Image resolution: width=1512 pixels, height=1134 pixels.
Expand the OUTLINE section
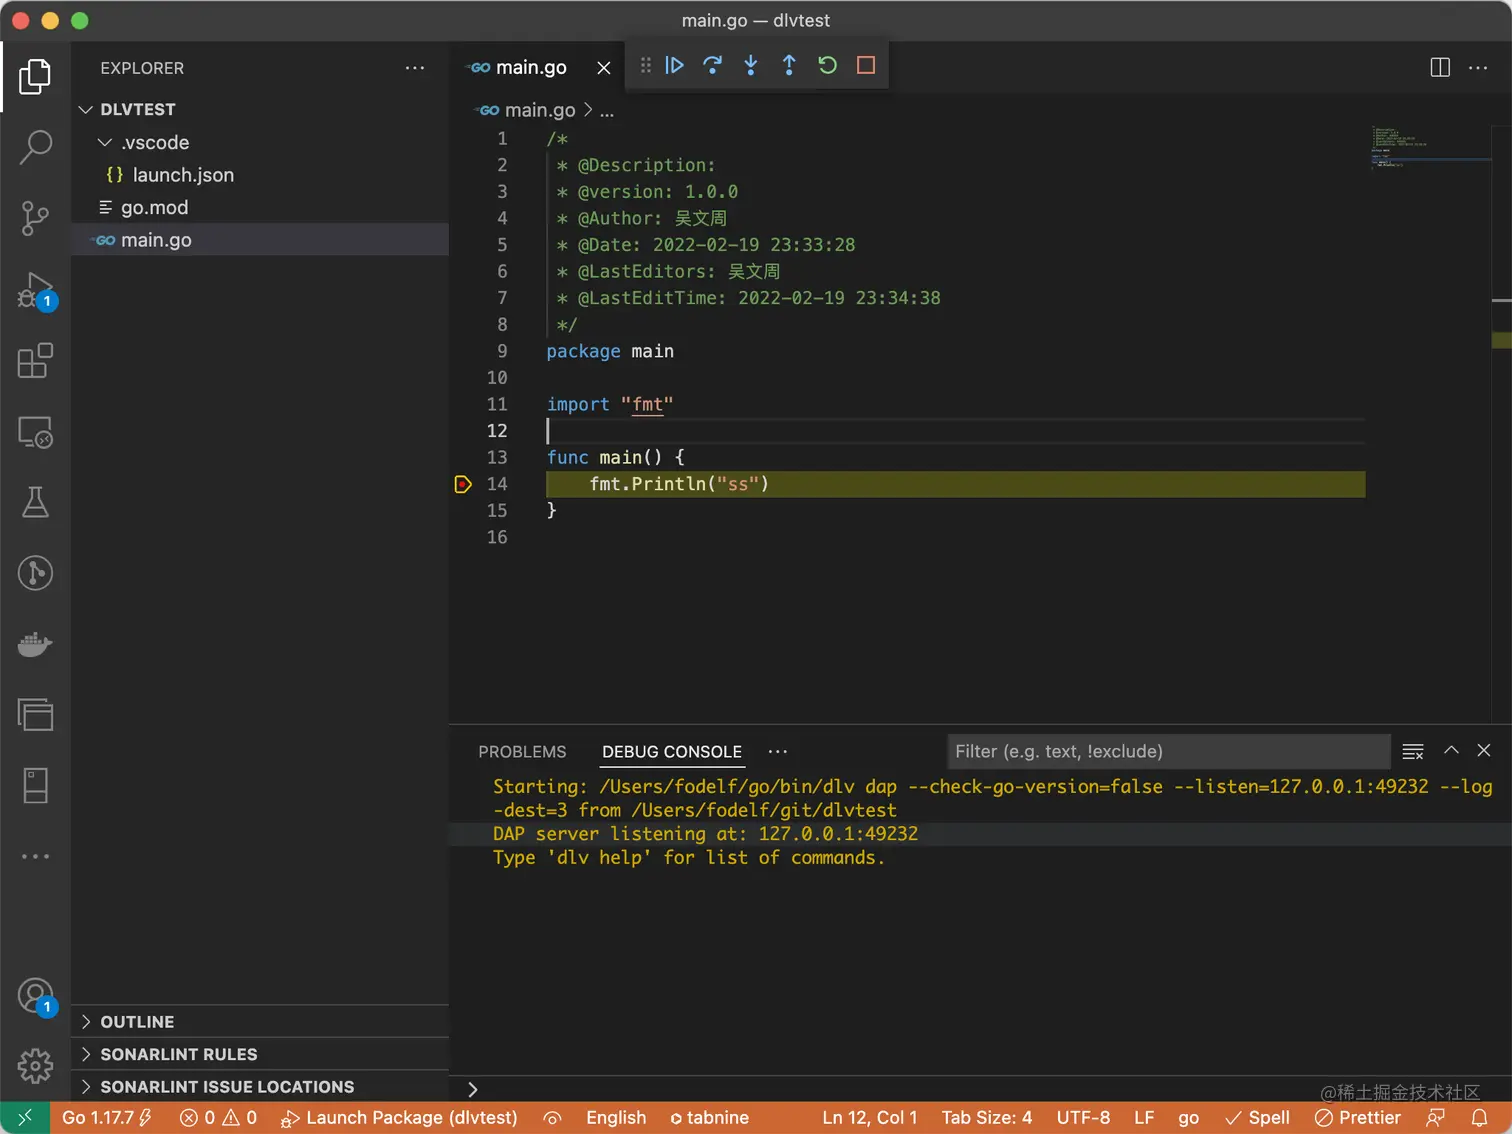tap(260, 1022)
